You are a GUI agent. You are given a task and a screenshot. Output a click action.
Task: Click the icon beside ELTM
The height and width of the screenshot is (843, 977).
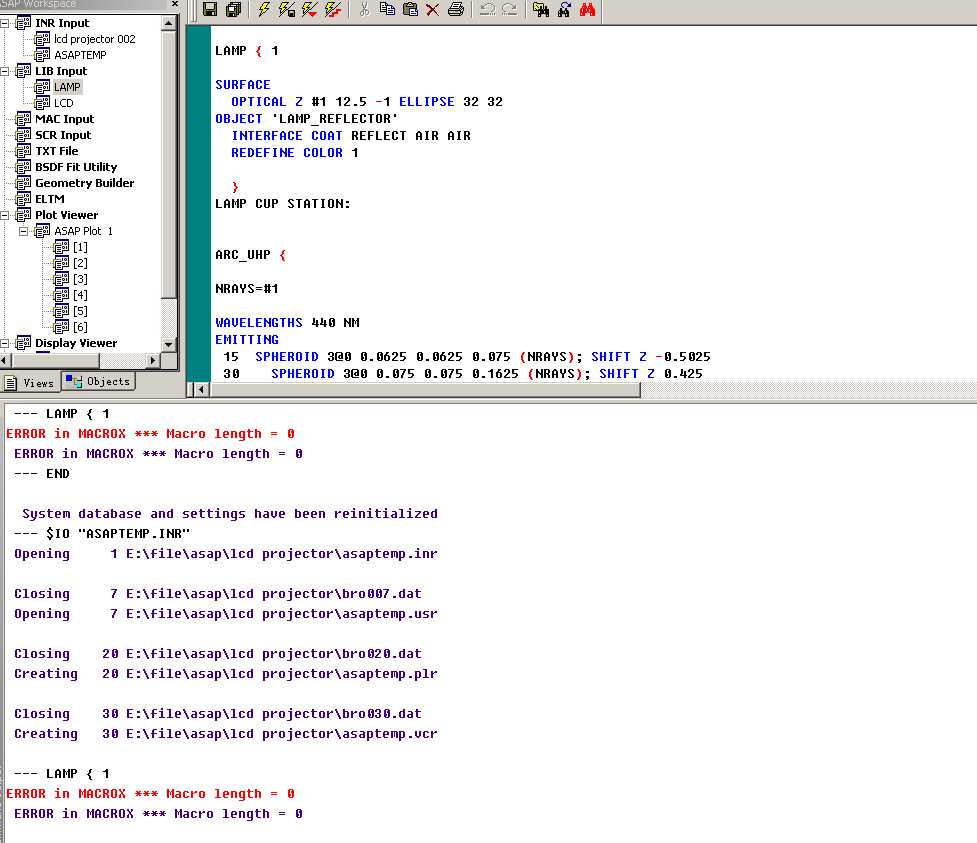(23, 199)
